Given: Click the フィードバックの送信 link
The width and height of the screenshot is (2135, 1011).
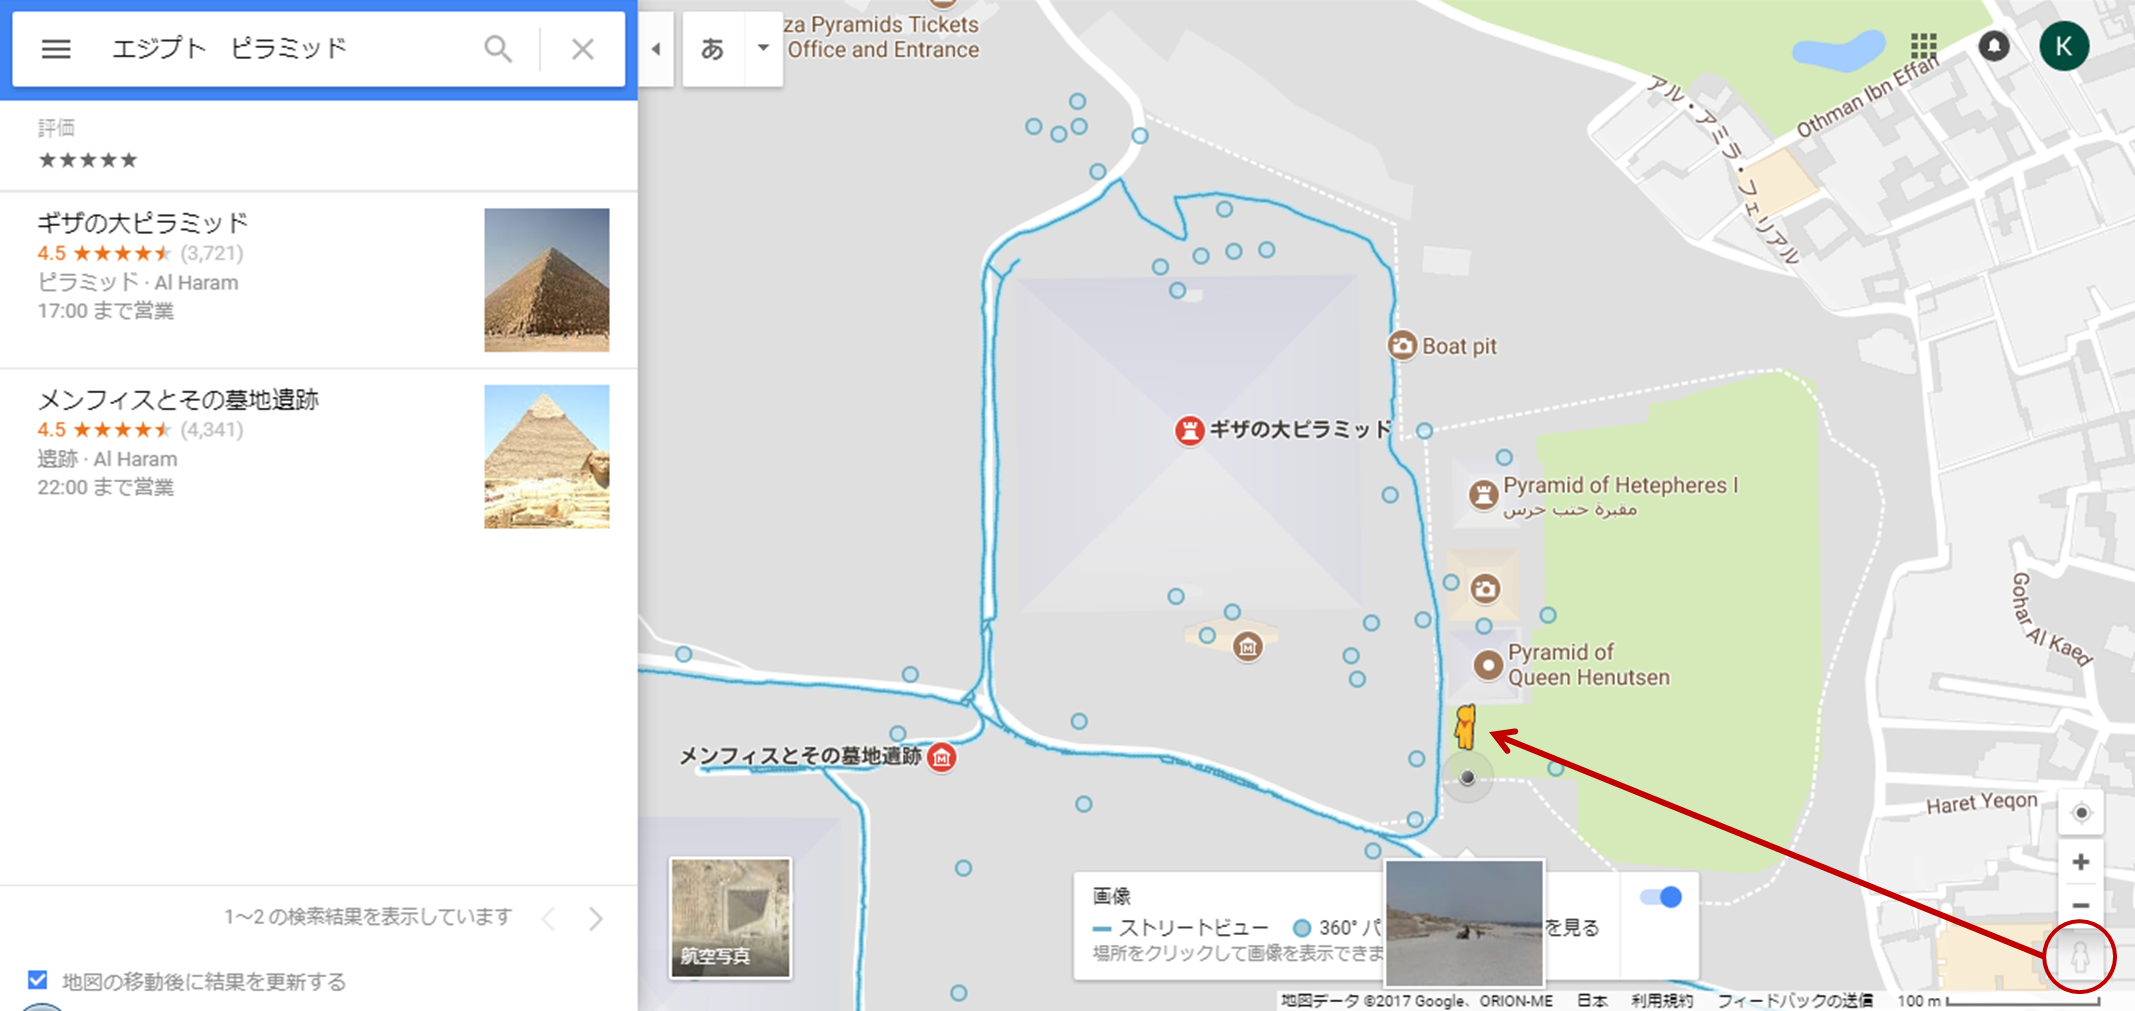Looking at the screenshot, I should pyautogui.click(x=1796, y=1000).
